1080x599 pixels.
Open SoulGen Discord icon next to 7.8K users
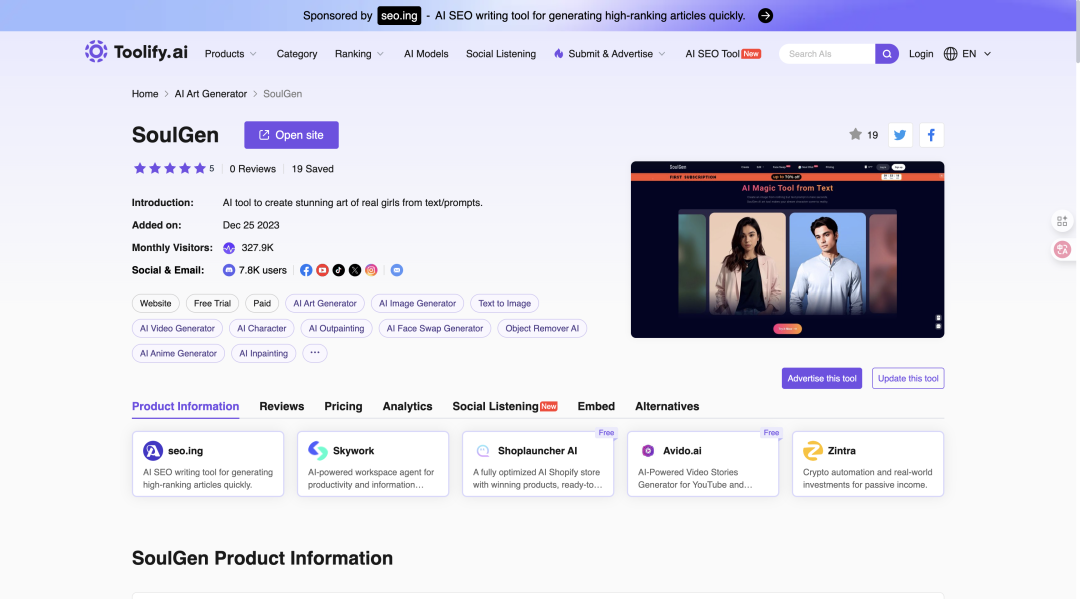(229, 270)
